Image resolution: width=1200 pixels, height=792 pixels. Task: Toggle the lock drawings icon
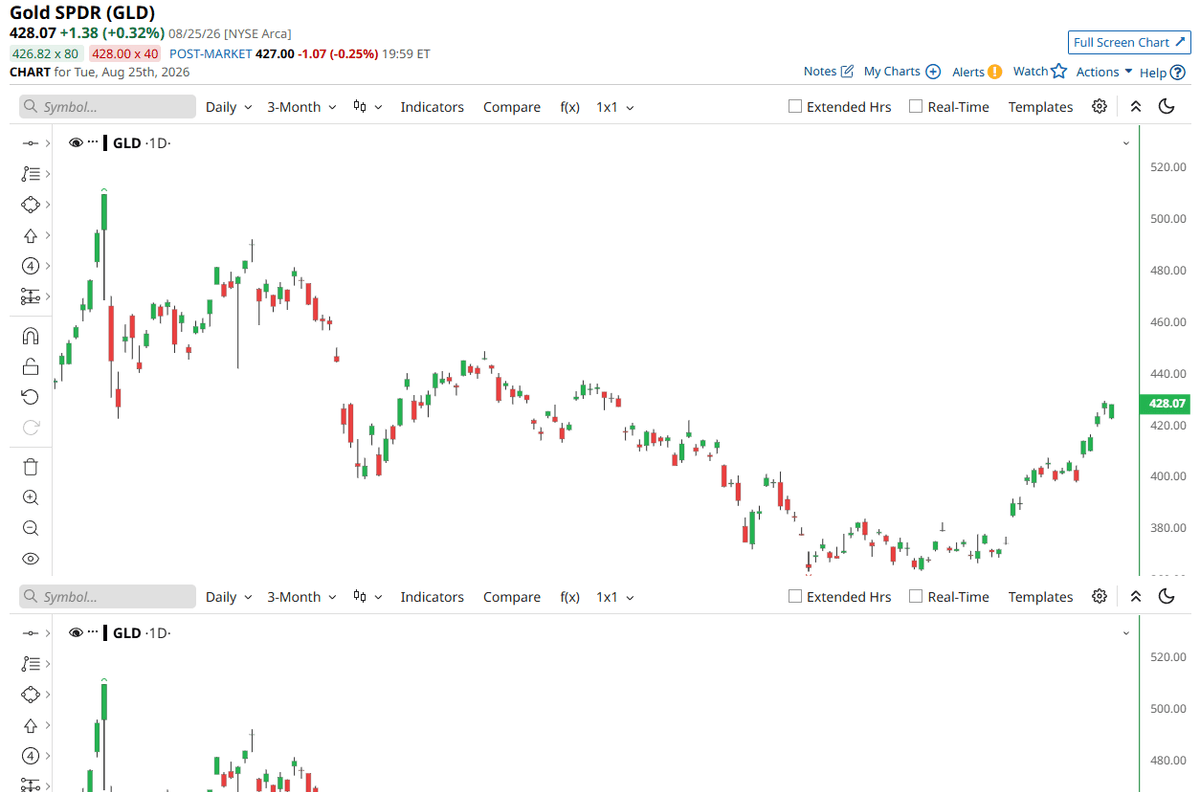[x=30, y=366]
